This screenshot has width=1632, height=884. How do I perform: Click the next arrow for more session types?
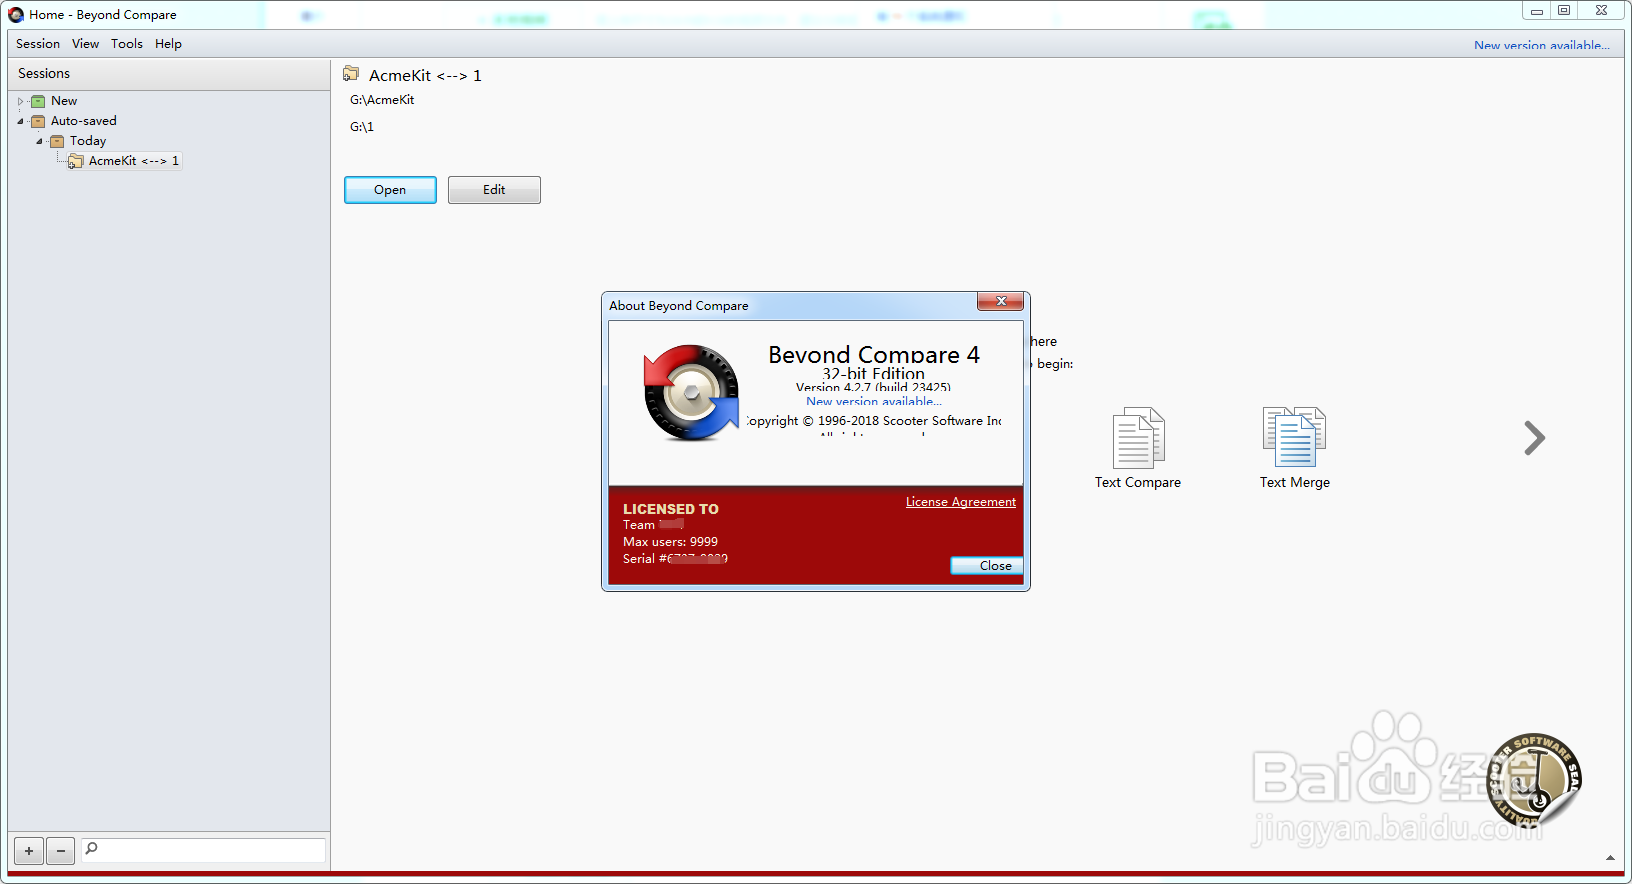click(x=1534, y=438)
